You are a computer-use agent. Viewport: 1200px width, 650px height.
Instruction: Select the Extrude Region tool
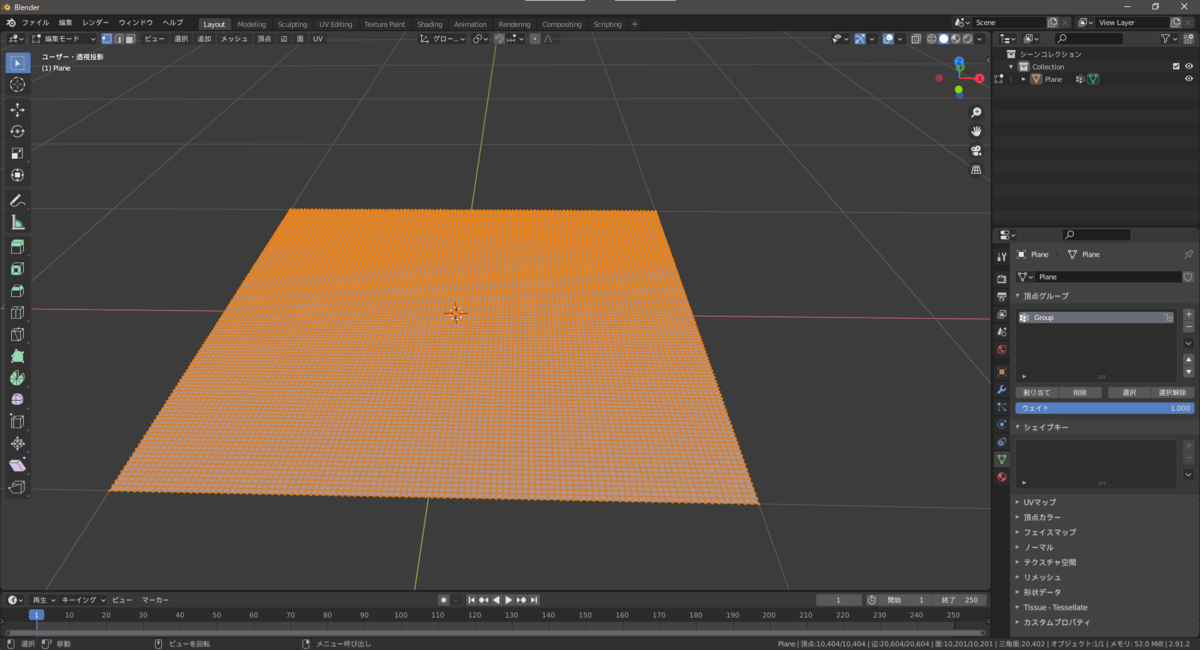(18, 247)
